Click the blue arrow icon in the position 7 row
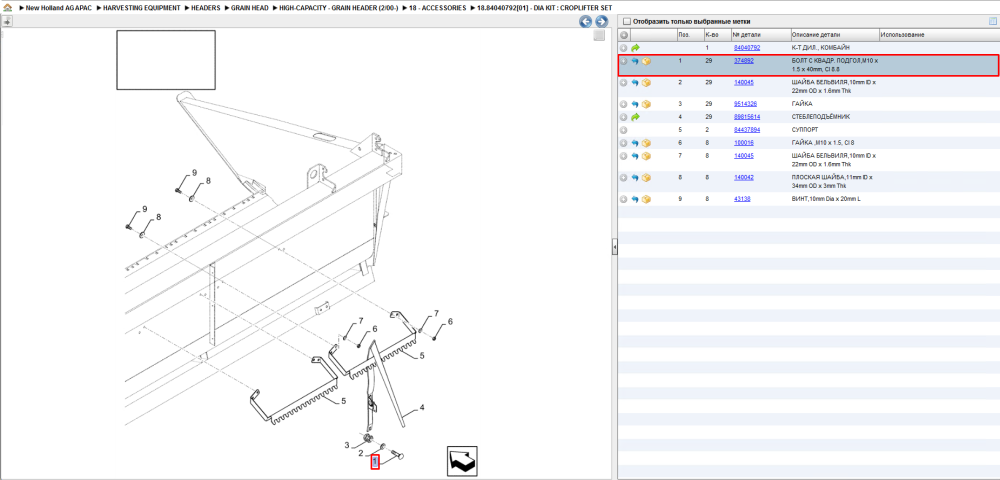The width and height of the screenshot is (1000, 480). point(635,156)
